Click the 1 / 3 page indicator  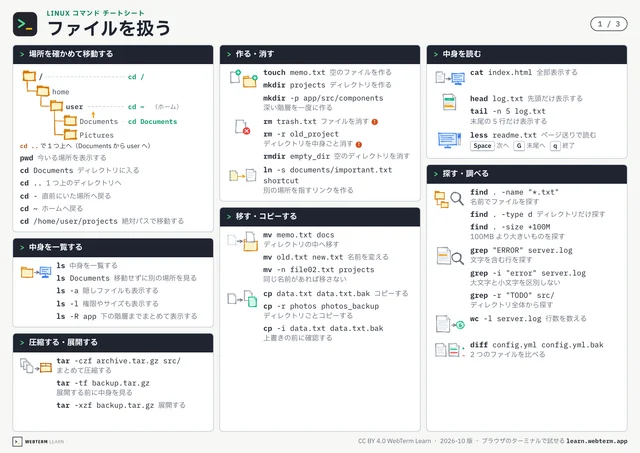[609, 24]
